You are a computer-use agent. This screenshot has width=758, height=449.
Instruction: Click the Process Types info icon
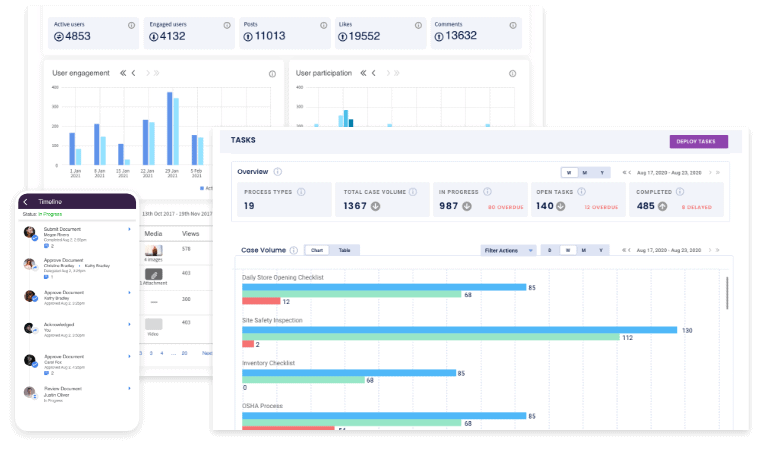tap(301, 192)
